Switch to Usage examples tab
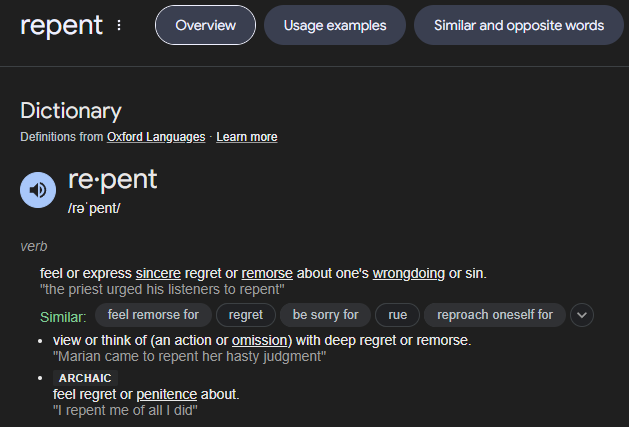629x427 pixels. tap(335, 25)
